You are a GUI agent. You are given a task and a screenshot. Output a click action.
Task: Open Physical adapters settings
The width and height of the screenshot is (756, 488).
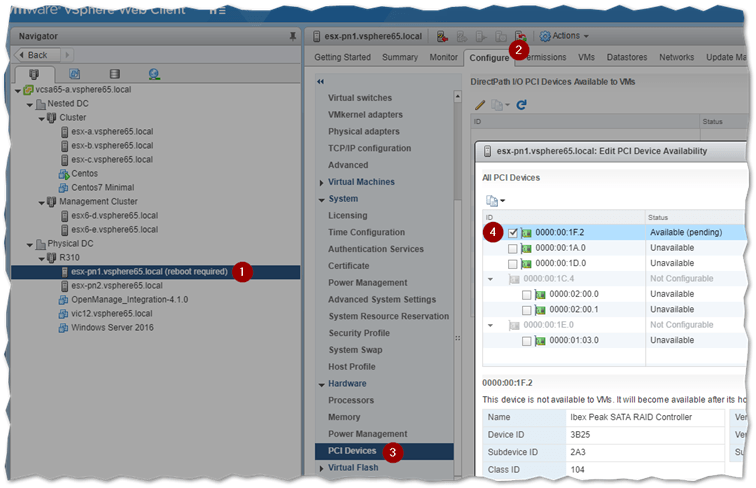(364, 132)
